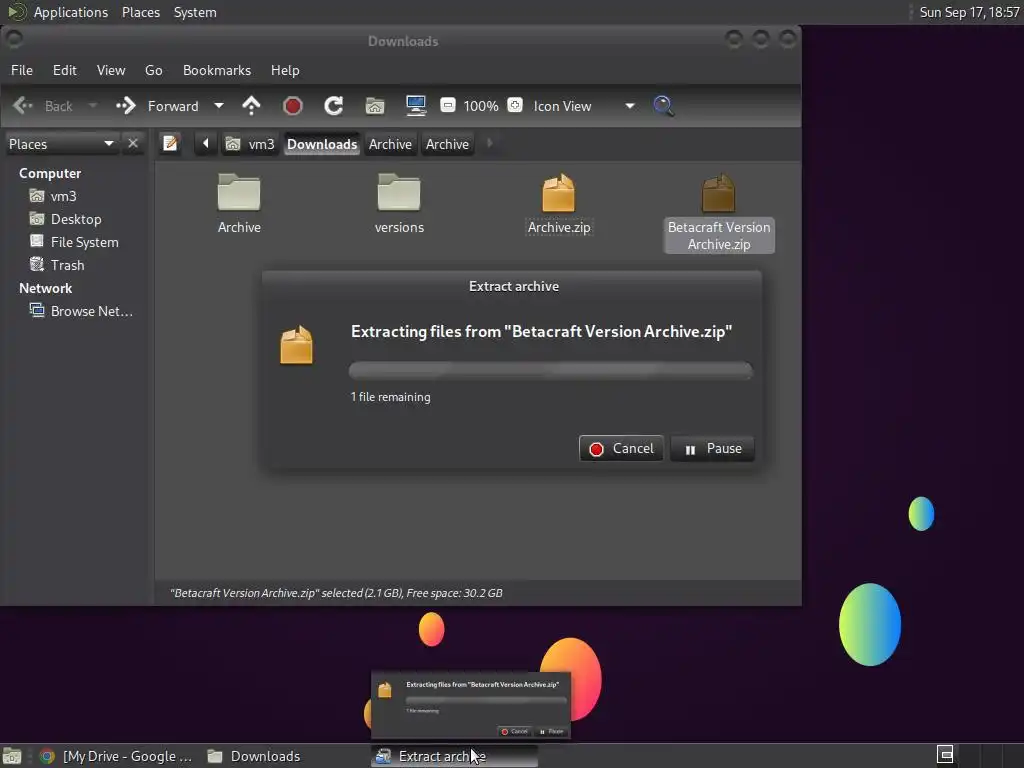This screenshot has width=1024, height=768.
Task: Switch to Extract archive taskbar item
Action: point(455,756)
